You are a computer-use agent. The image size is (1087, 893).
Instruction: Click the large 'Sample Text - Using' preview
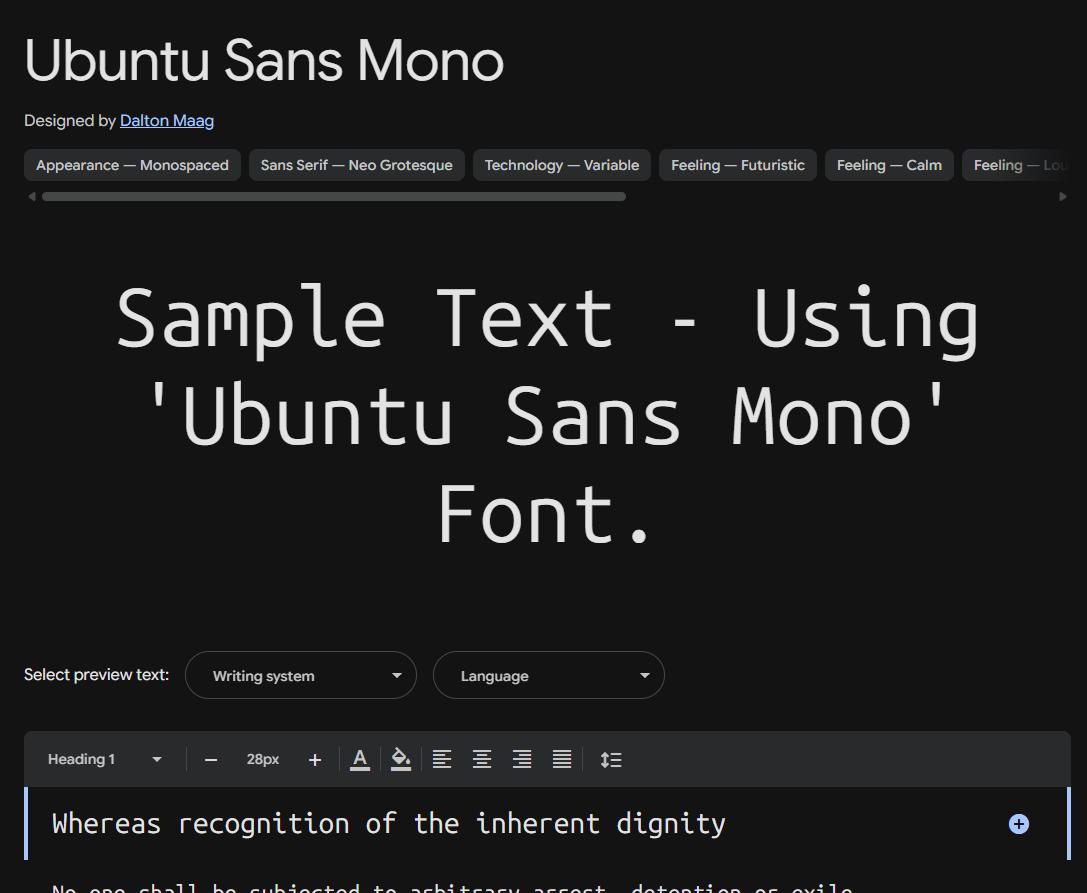point(547,320)
